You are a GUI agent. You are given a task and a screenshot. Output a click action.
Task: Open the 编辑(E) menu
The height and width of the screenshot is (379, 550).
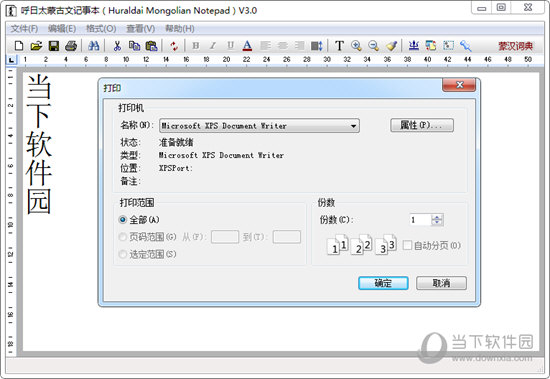pyautogui.click(x=62, y=28)
